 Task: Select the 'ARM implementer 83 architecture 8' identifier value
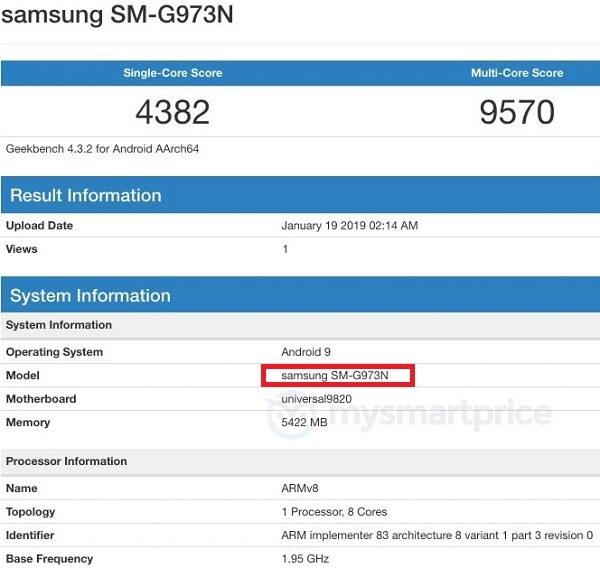coord(437,535)
